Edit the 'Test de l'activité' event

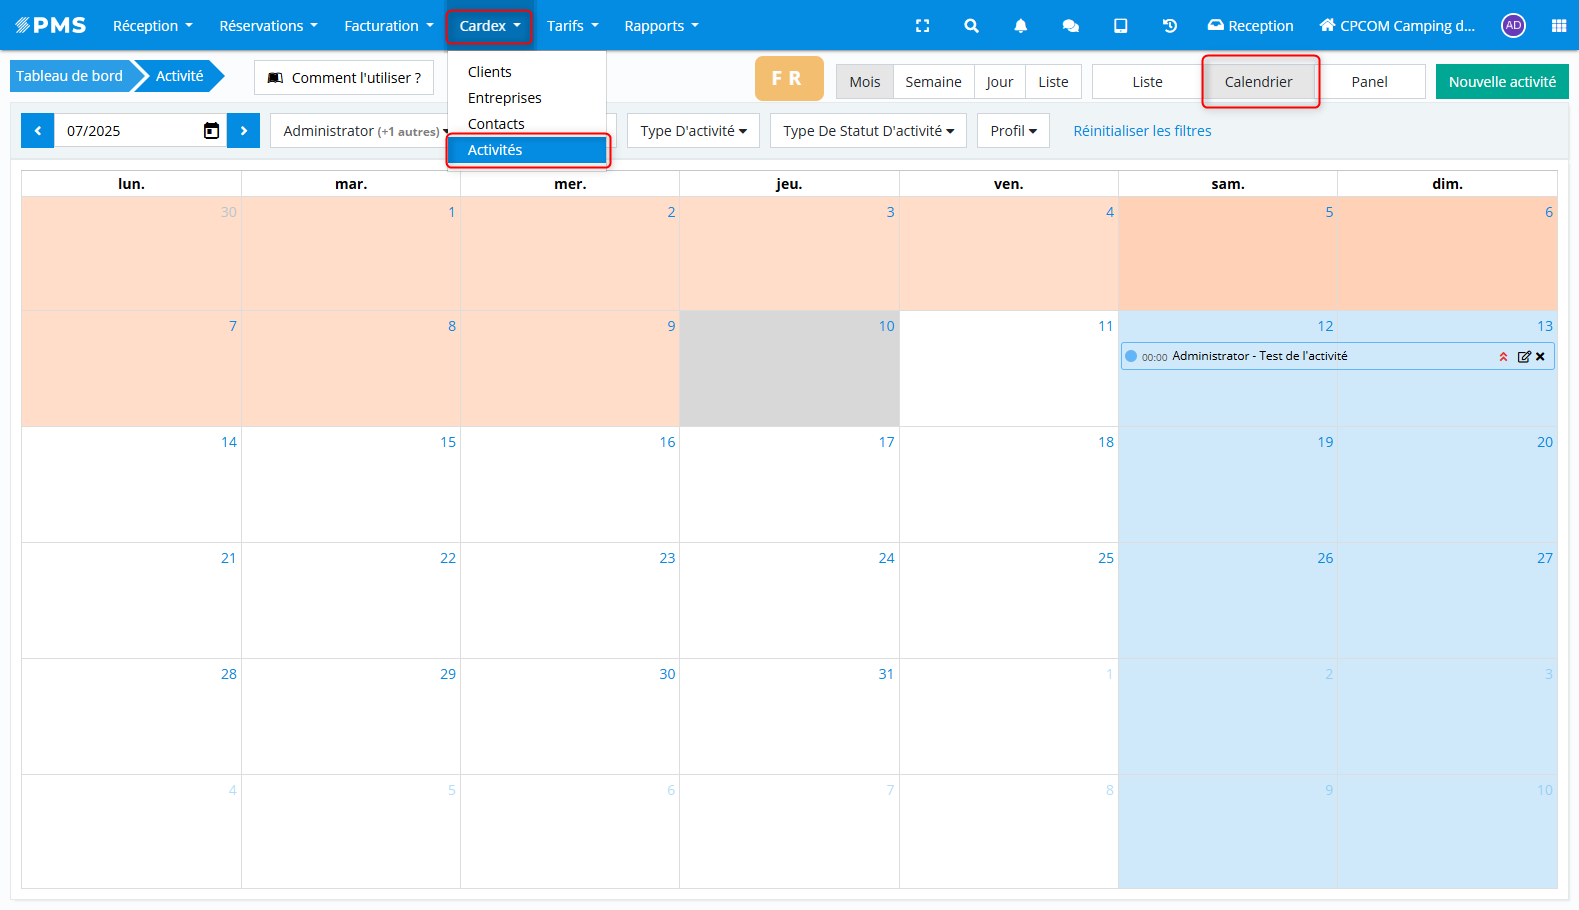(1523, 357)
